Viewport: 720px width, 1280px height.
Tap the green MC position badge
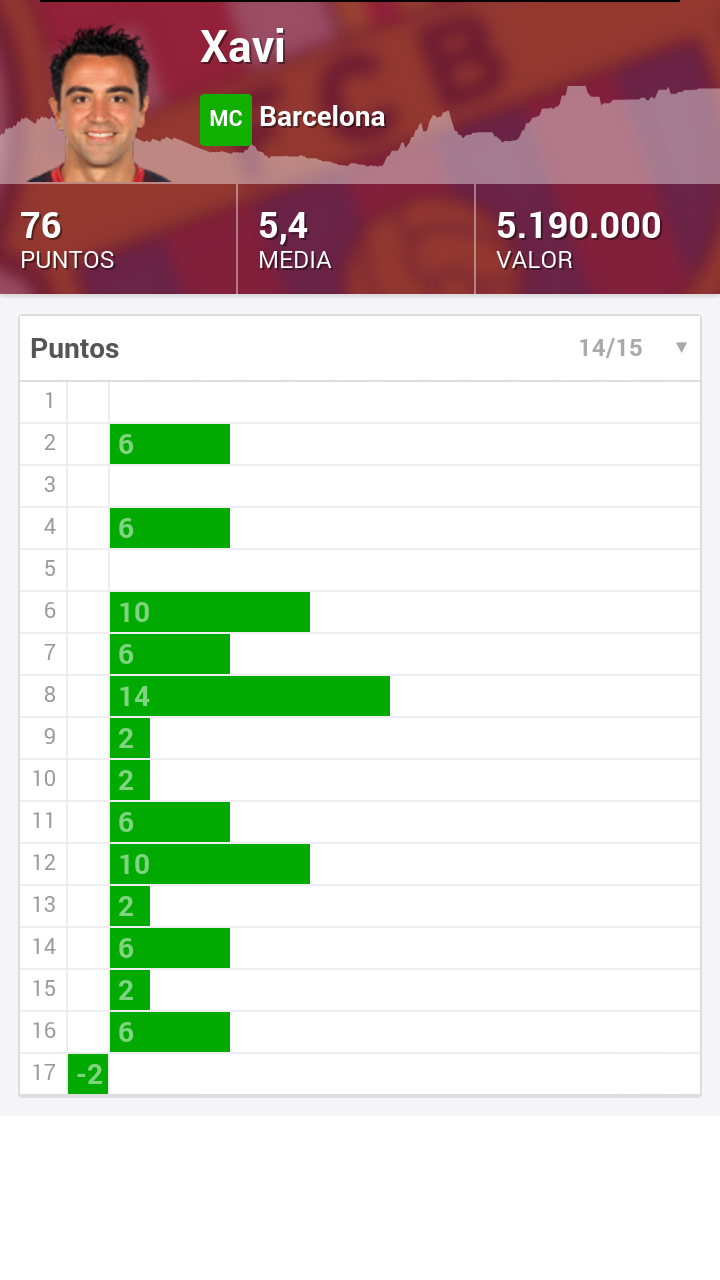[x=225, y=119]
